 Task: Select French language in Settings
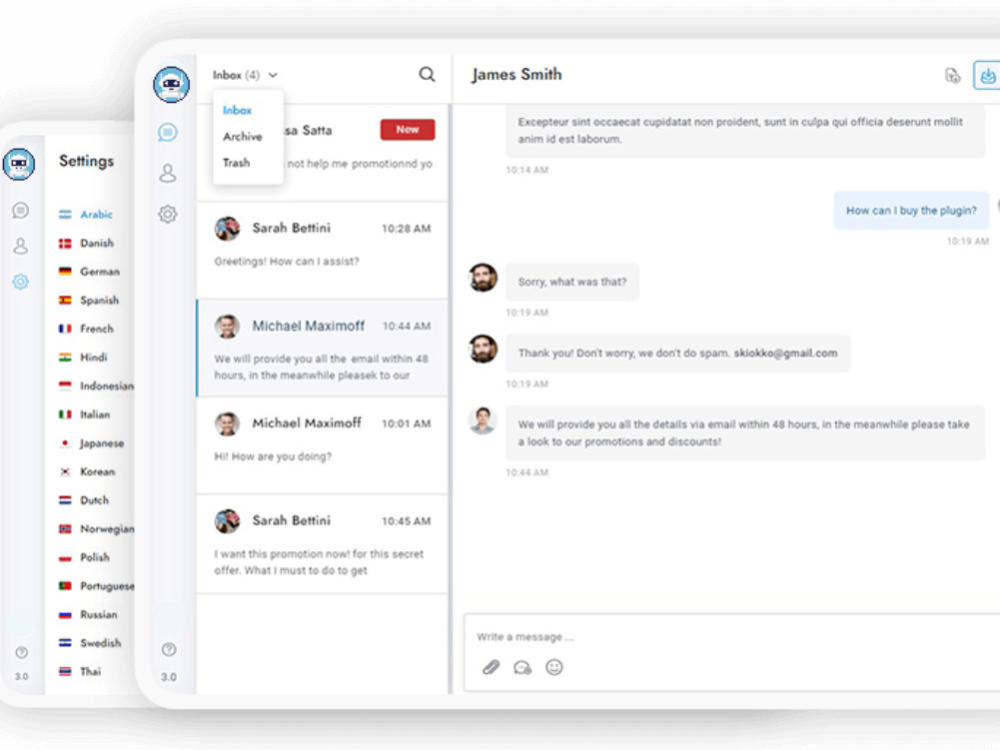click(x=86, y=329)
